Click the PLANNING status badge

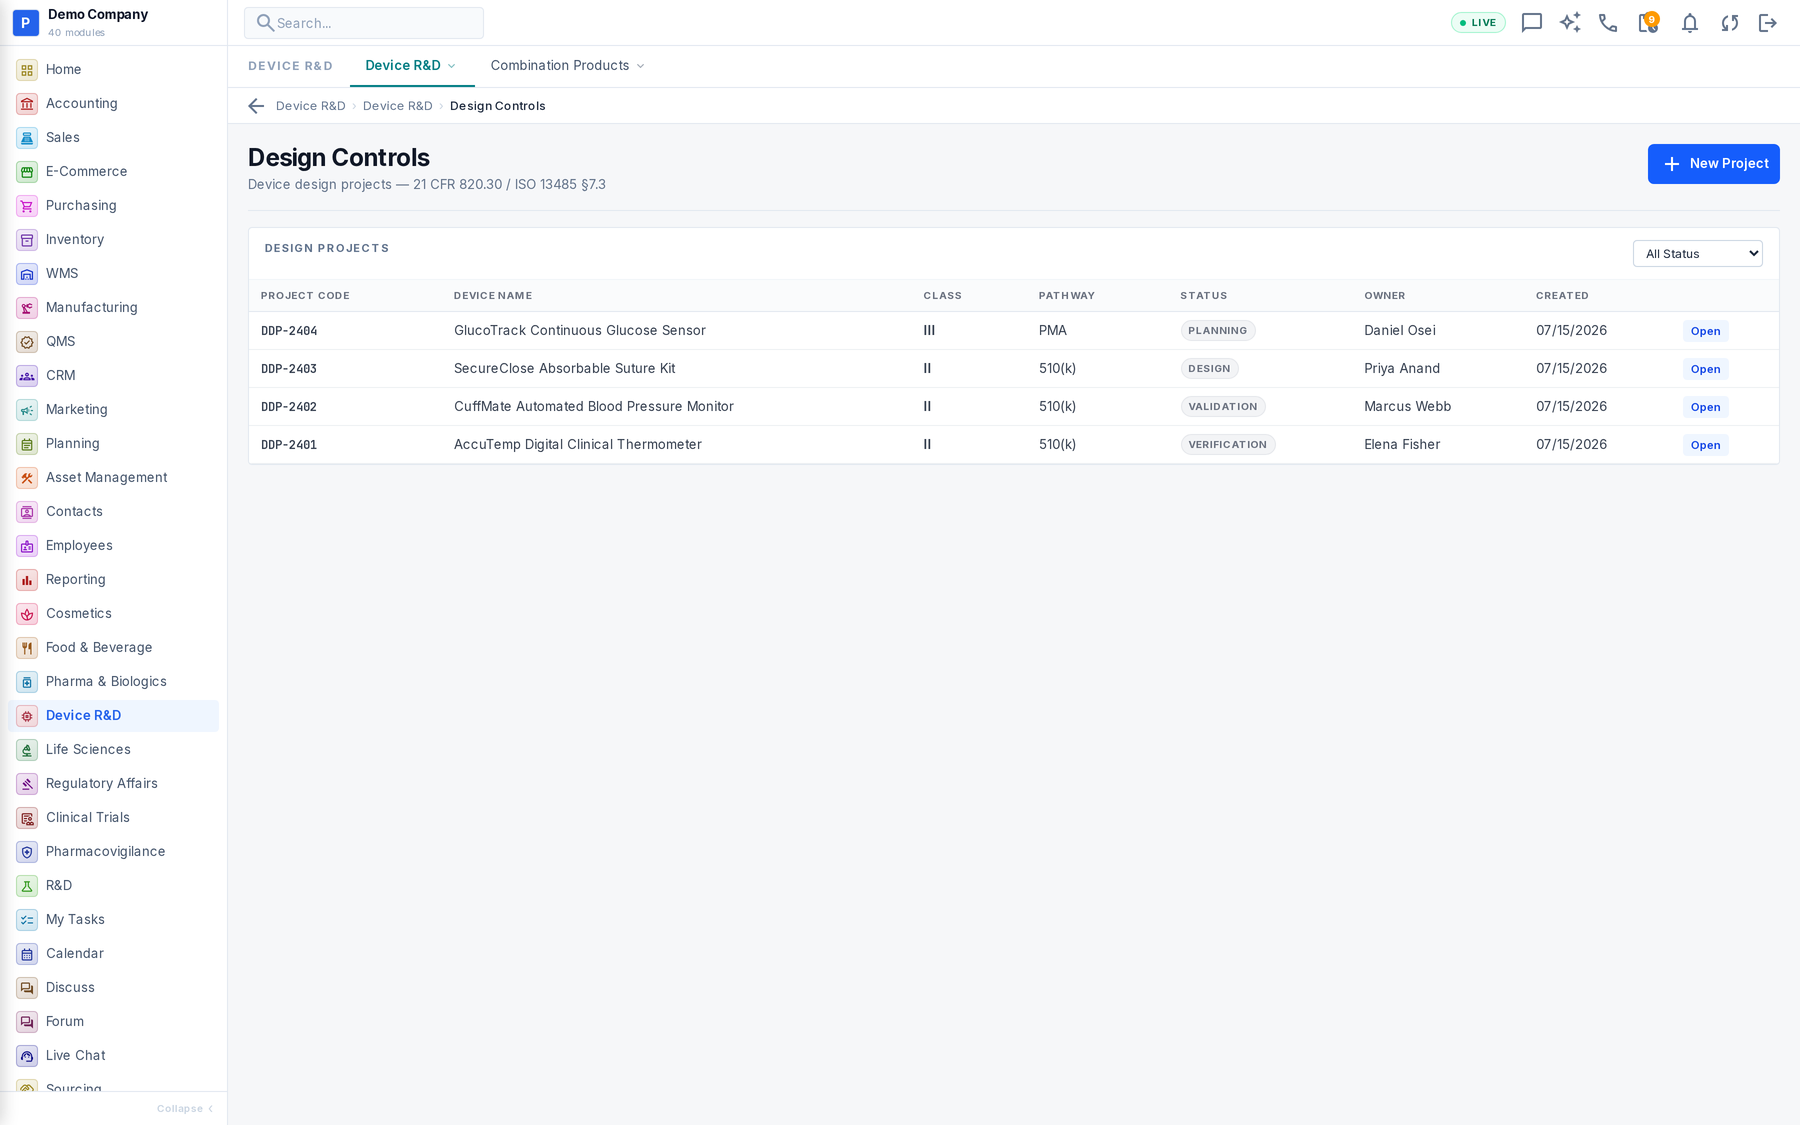(1217, 331)
